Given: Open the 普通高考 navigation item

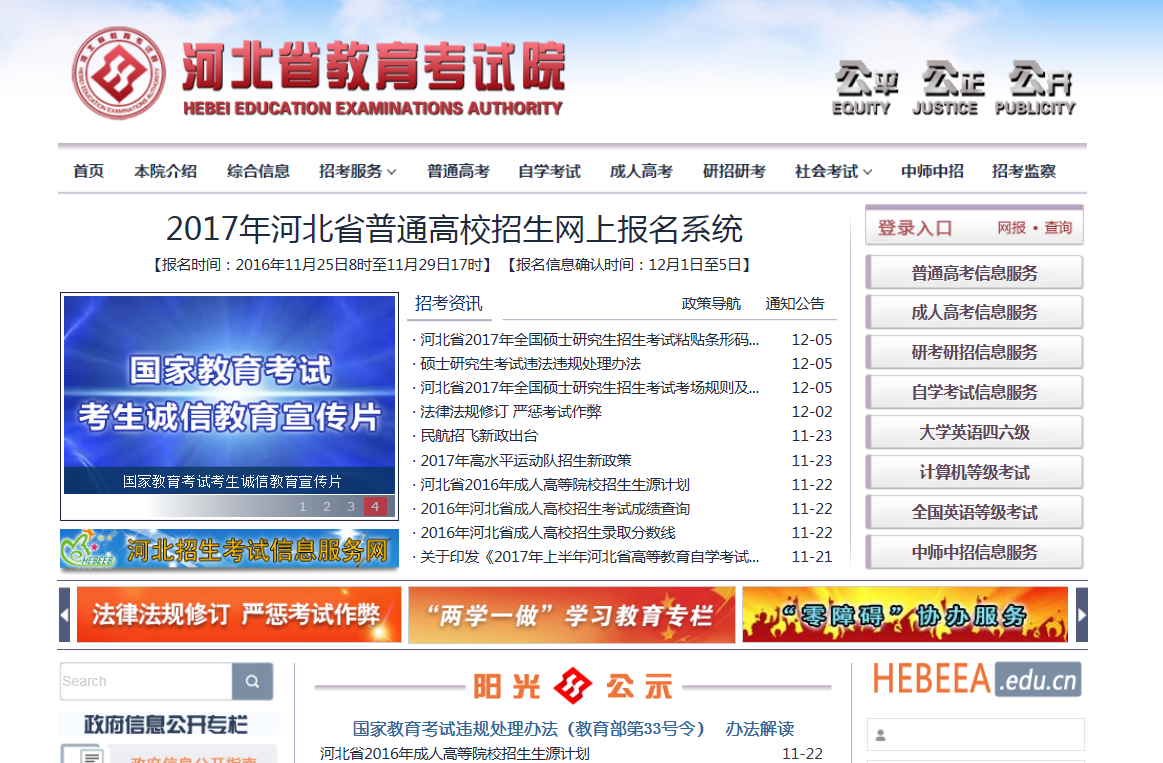Looking at the screenshot, I should point(458,171).
